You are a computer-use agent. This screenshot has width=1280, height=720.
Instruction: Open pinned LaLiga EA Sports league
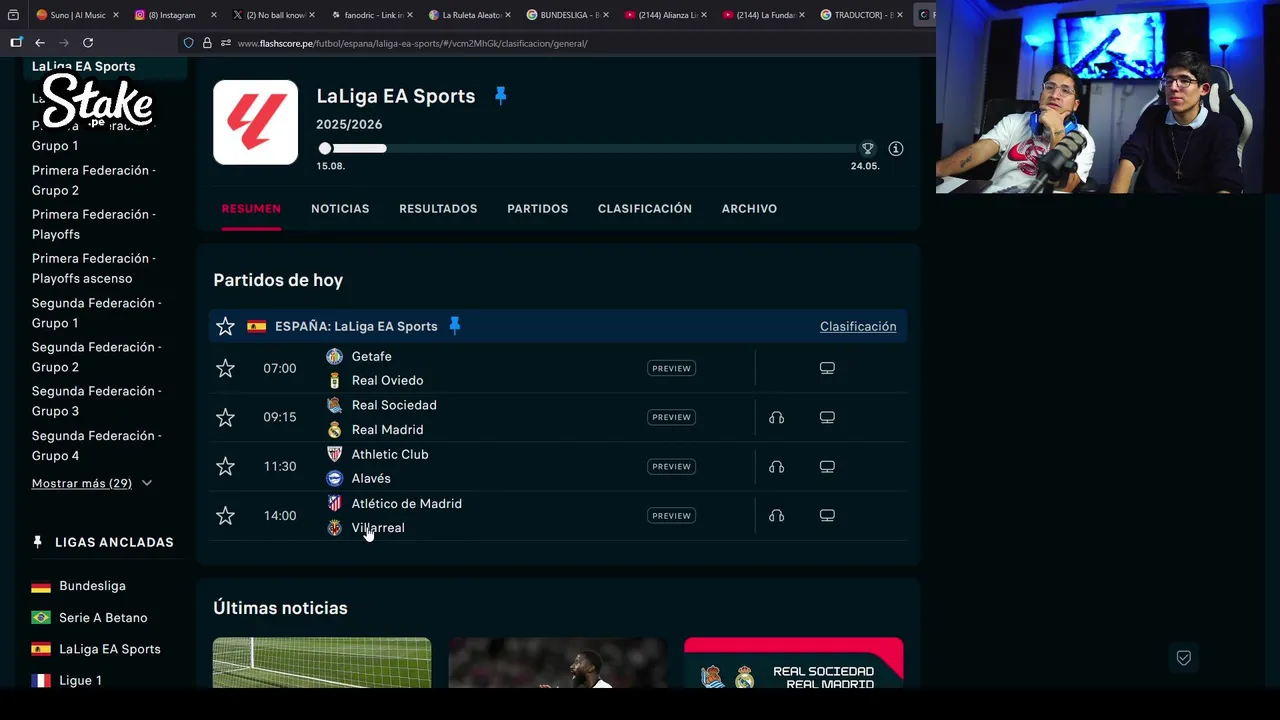[x=109, y=649]
